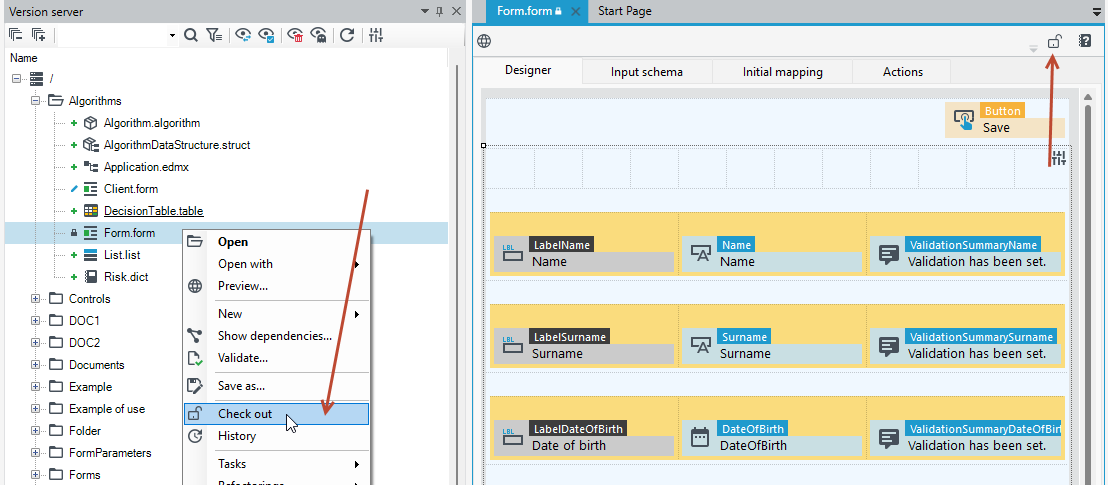Screen dimensions: 1108x485
Task: Select Risk.dict in the tree
Action: click(x=126, y=276)
